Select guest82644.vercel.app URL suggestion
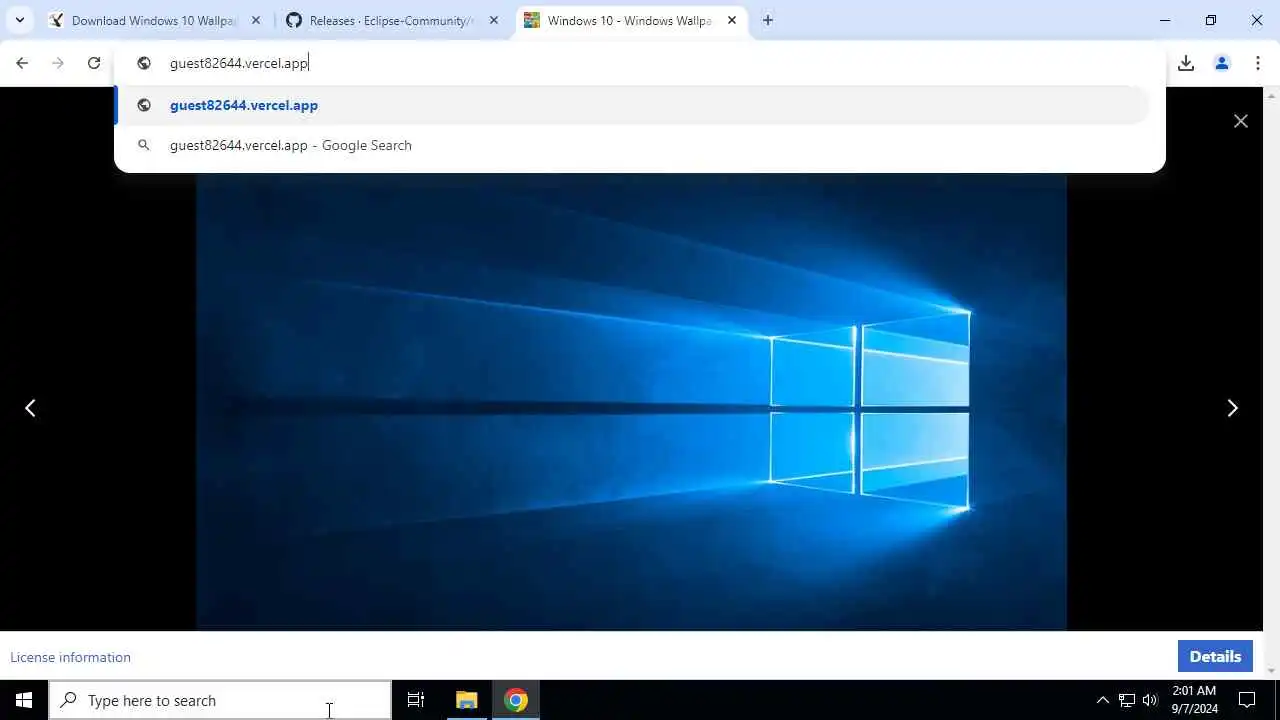Screen dimensions: 1280x720 [x=632, y=105]
